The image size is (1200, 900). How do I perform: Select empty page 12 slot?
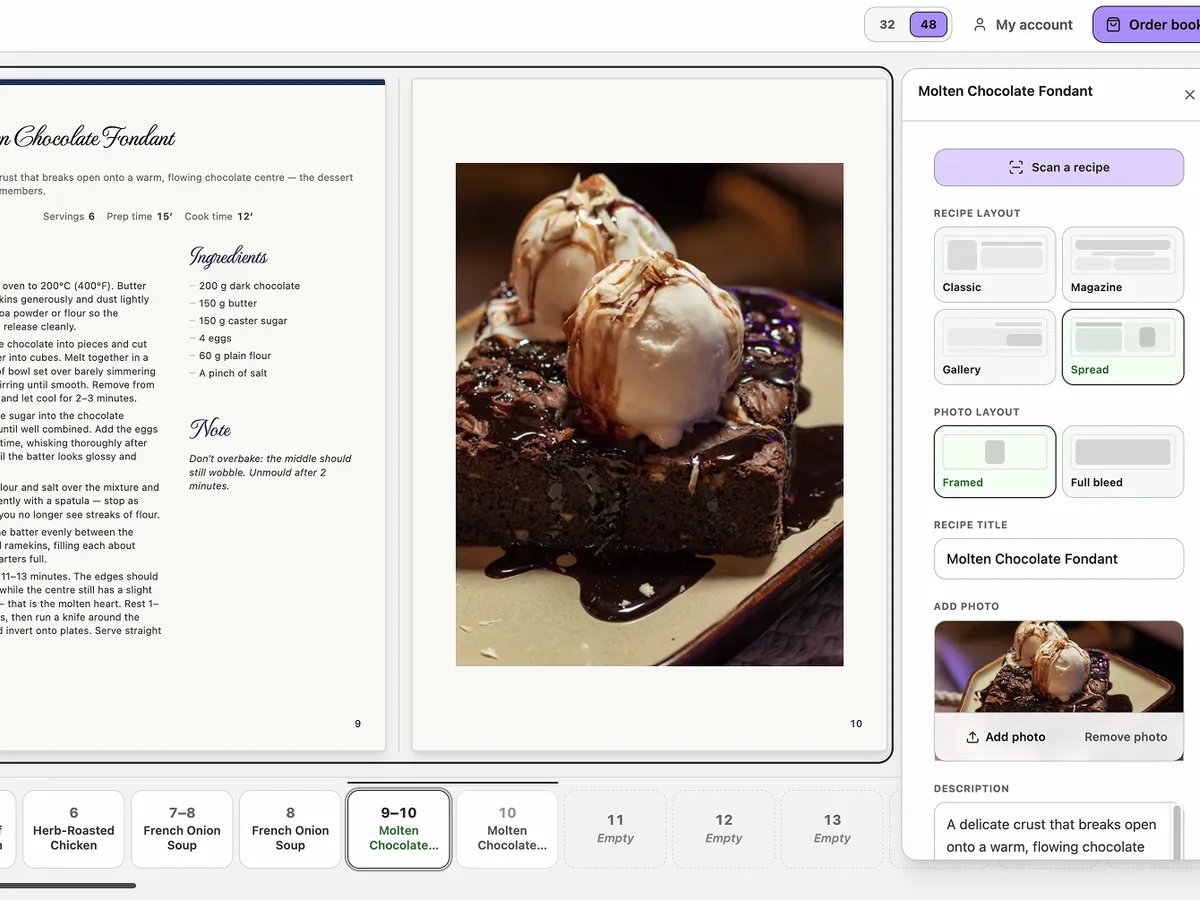coord(724,829)
